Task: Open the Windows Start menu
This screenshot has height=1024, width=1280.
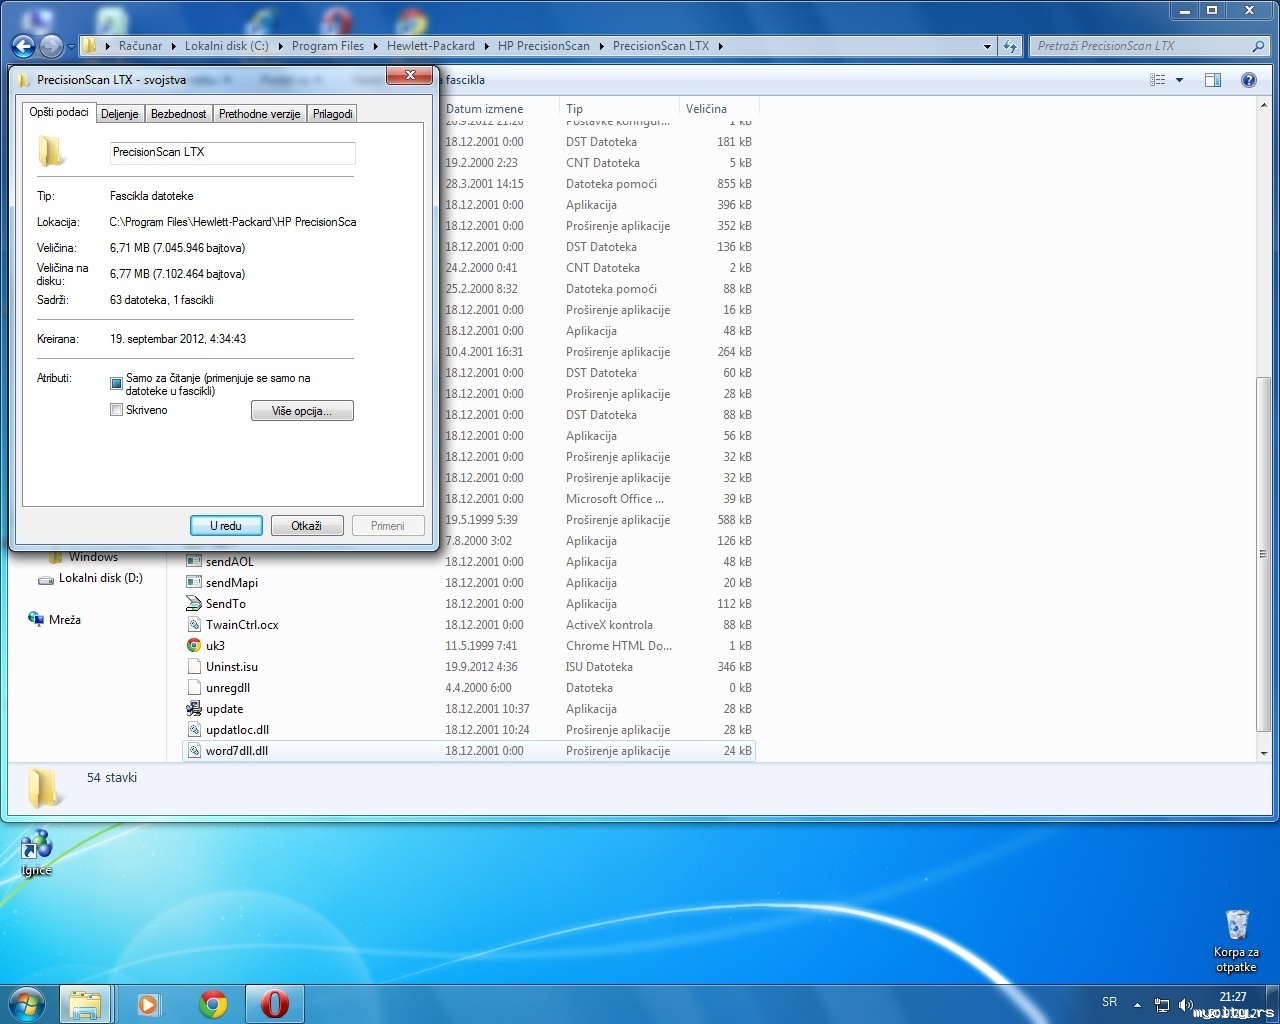Action: (x=27, y=1003)
